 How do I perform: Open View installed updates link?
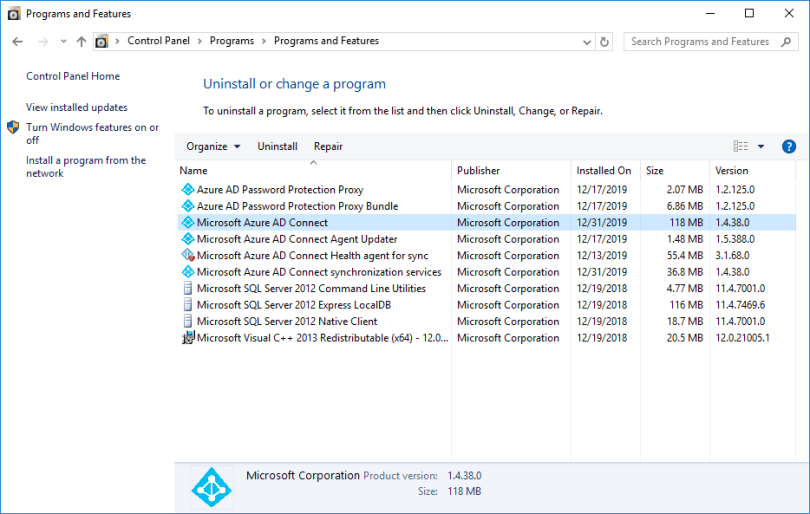coord(77,107)
